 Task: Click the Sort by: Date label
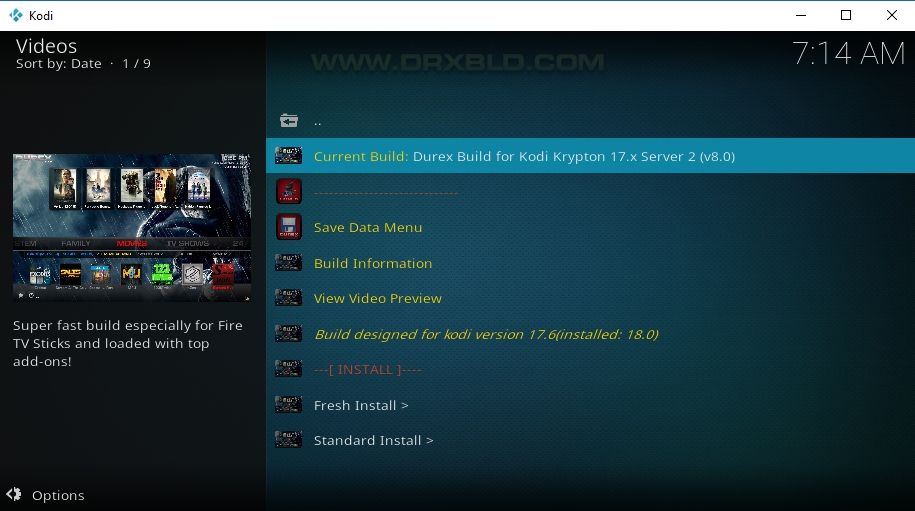58,64
